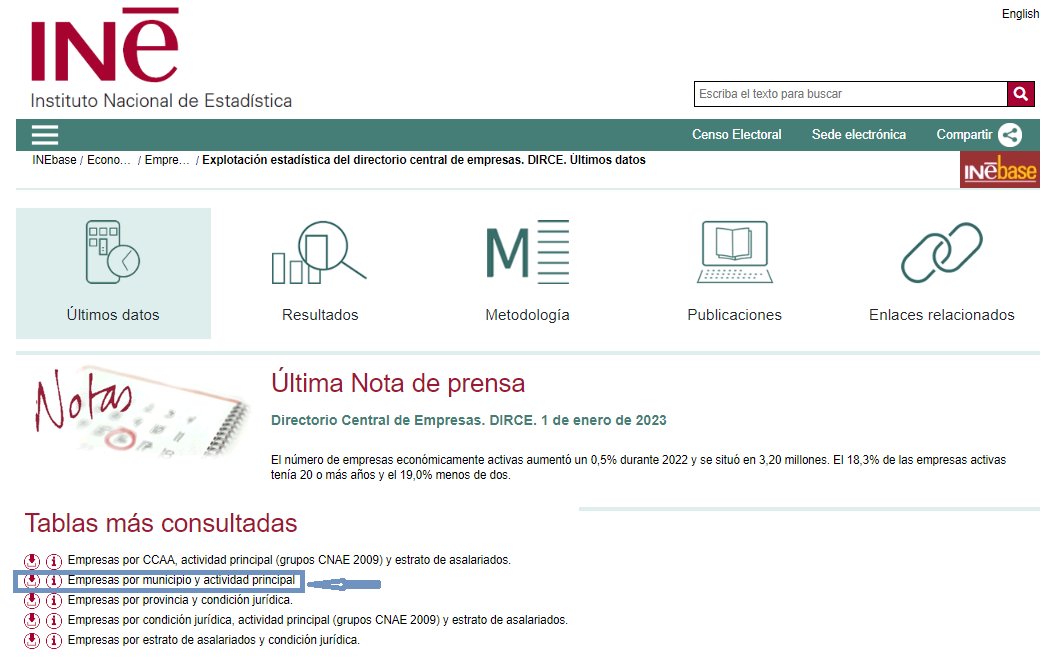This screenshot has width=1052, height=659.
Task: Click the Resultados chart magnifier icon
Action: pos(319,252)
